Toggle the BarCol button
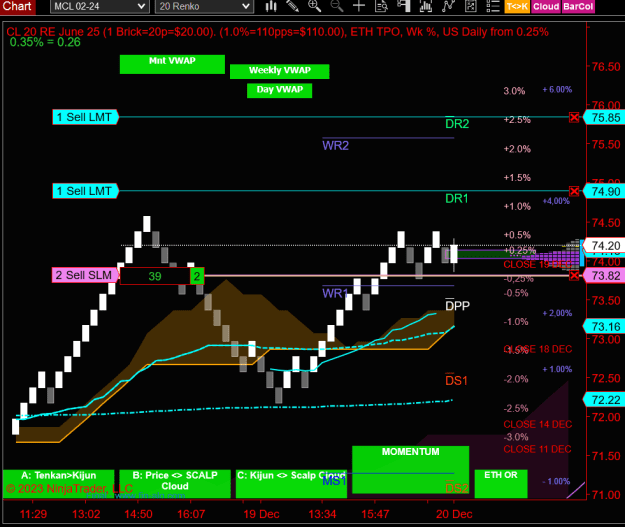 [578, 6]
